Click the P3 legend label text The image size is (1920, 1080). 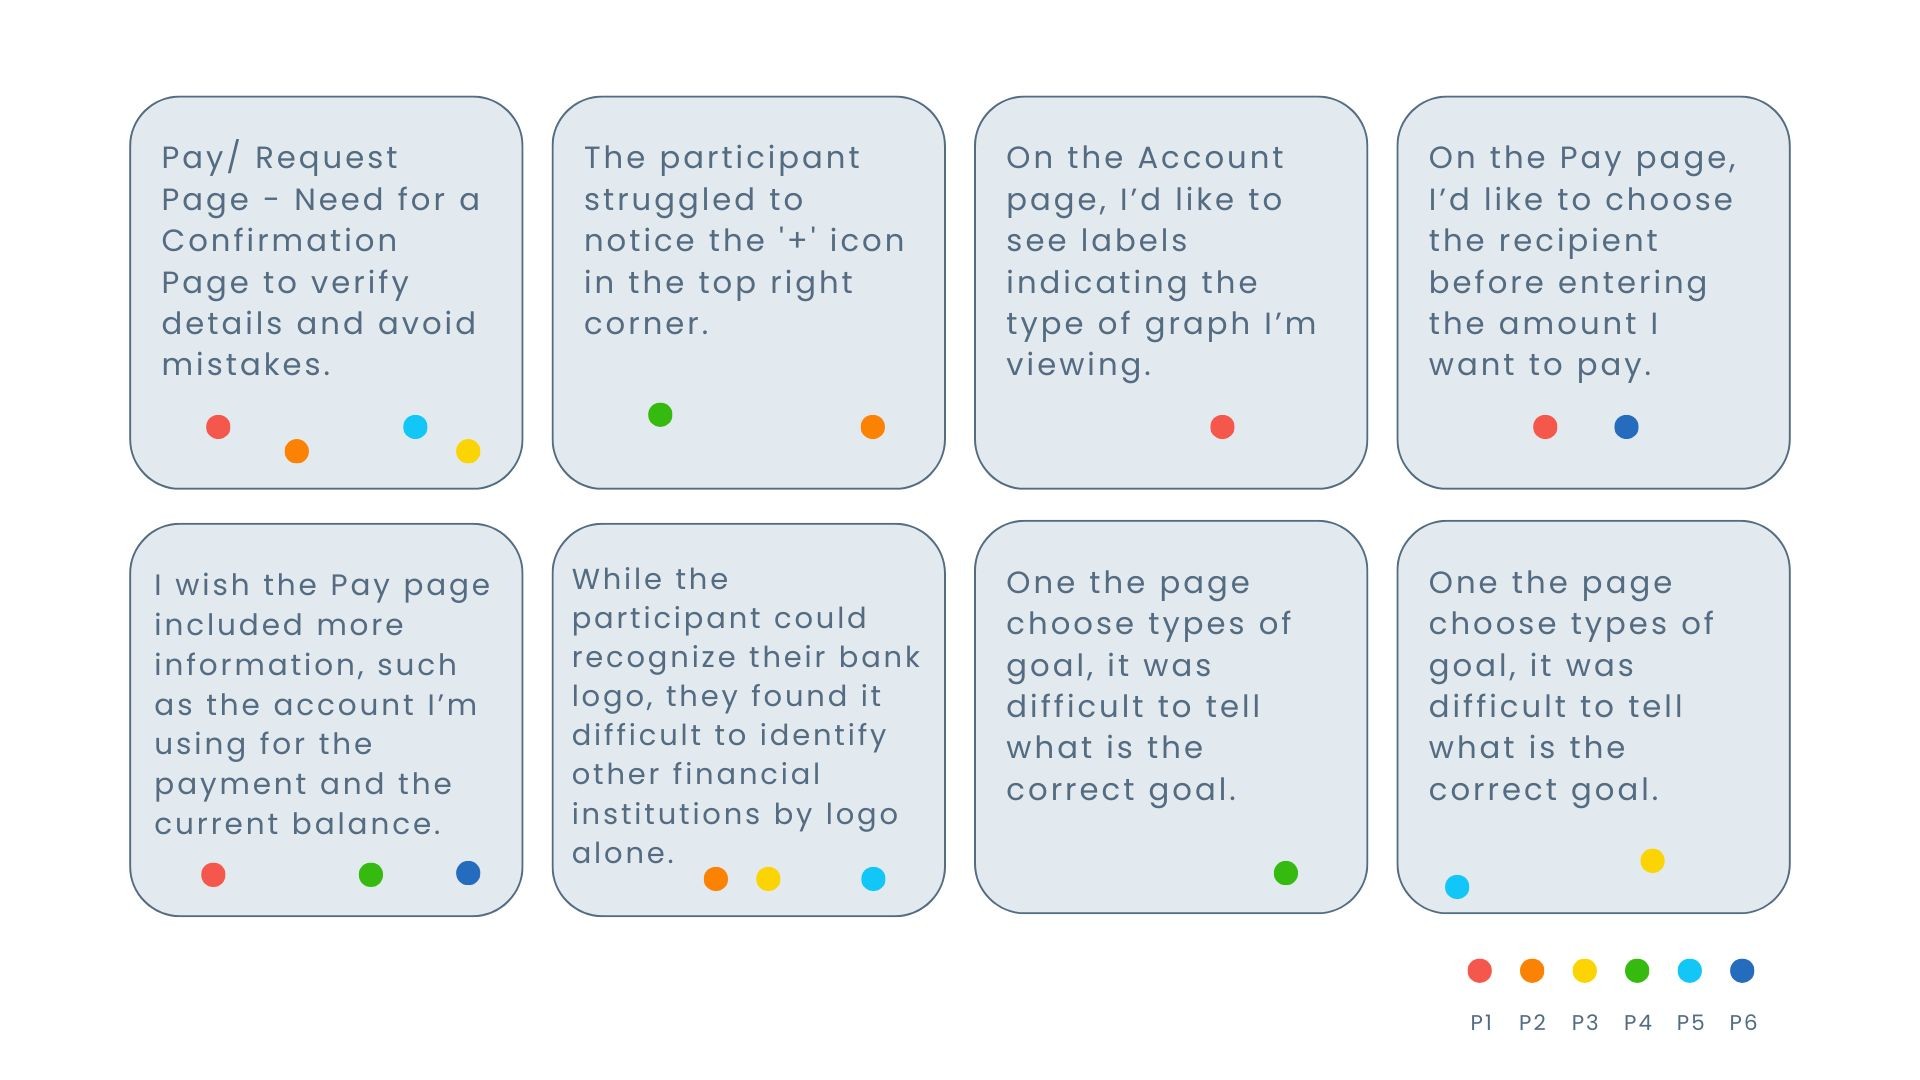[1584, 1023]
